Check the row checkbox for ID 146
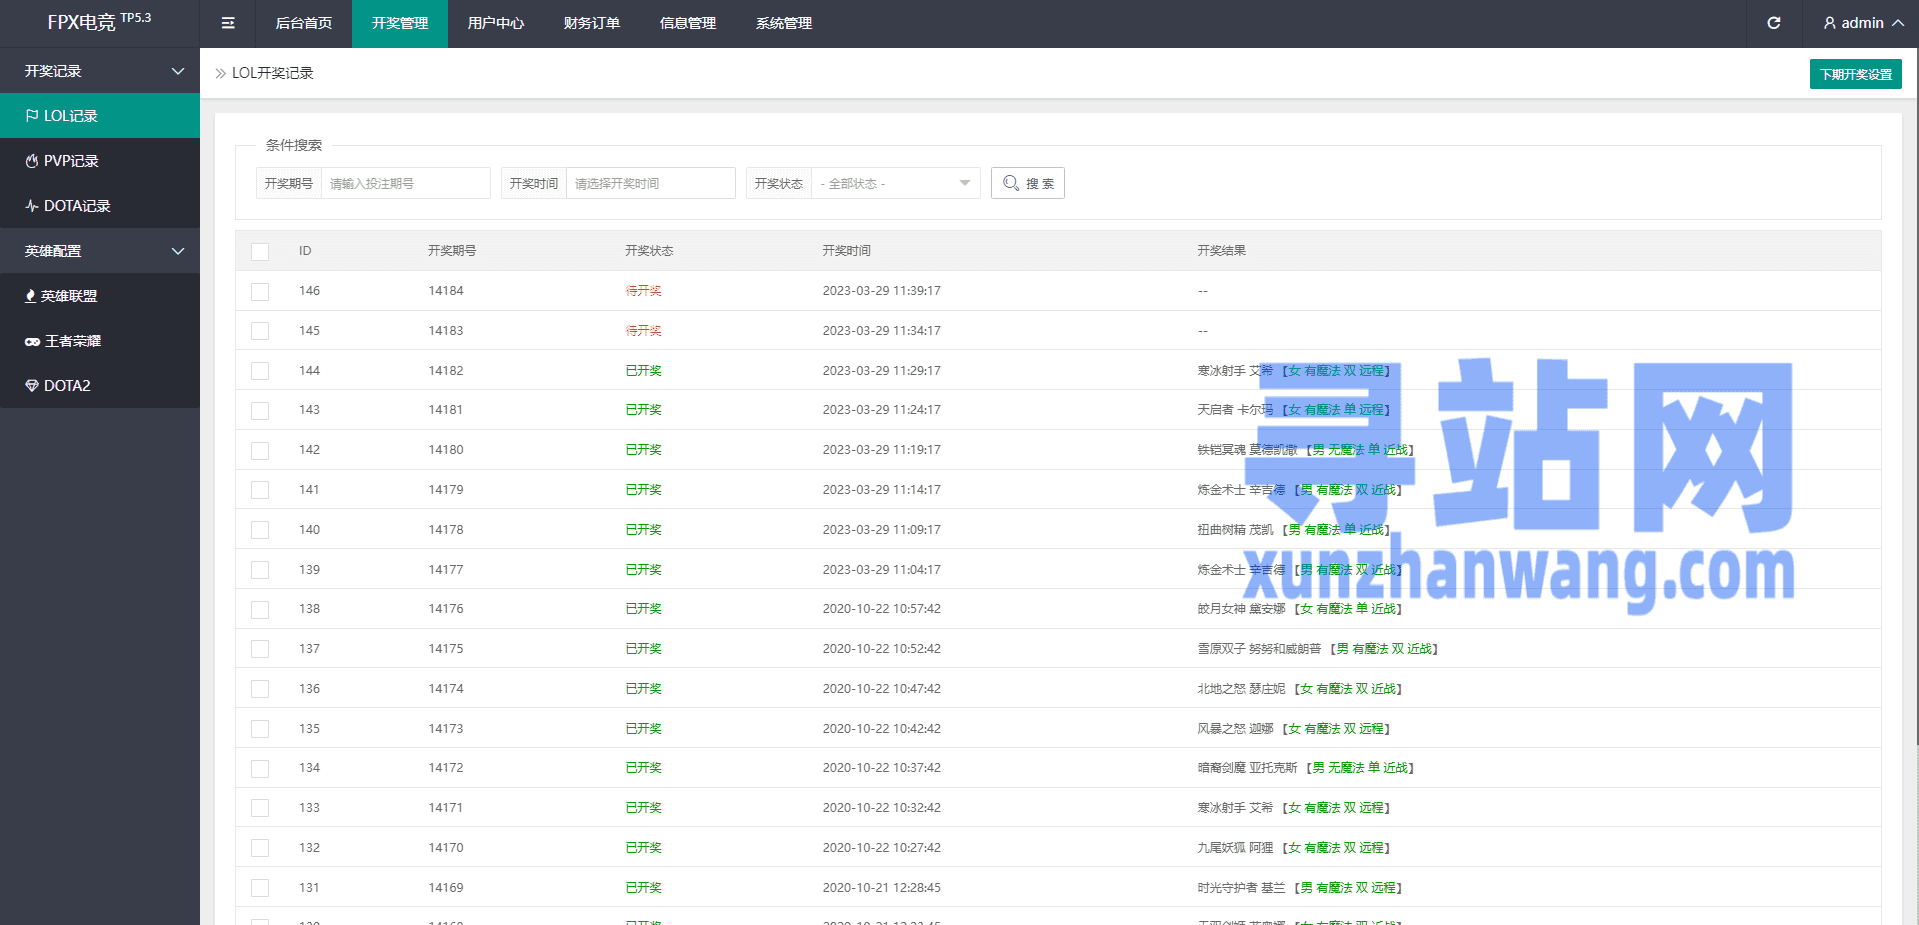Viewport: 1919px width, 925px height. coord(260,291)
